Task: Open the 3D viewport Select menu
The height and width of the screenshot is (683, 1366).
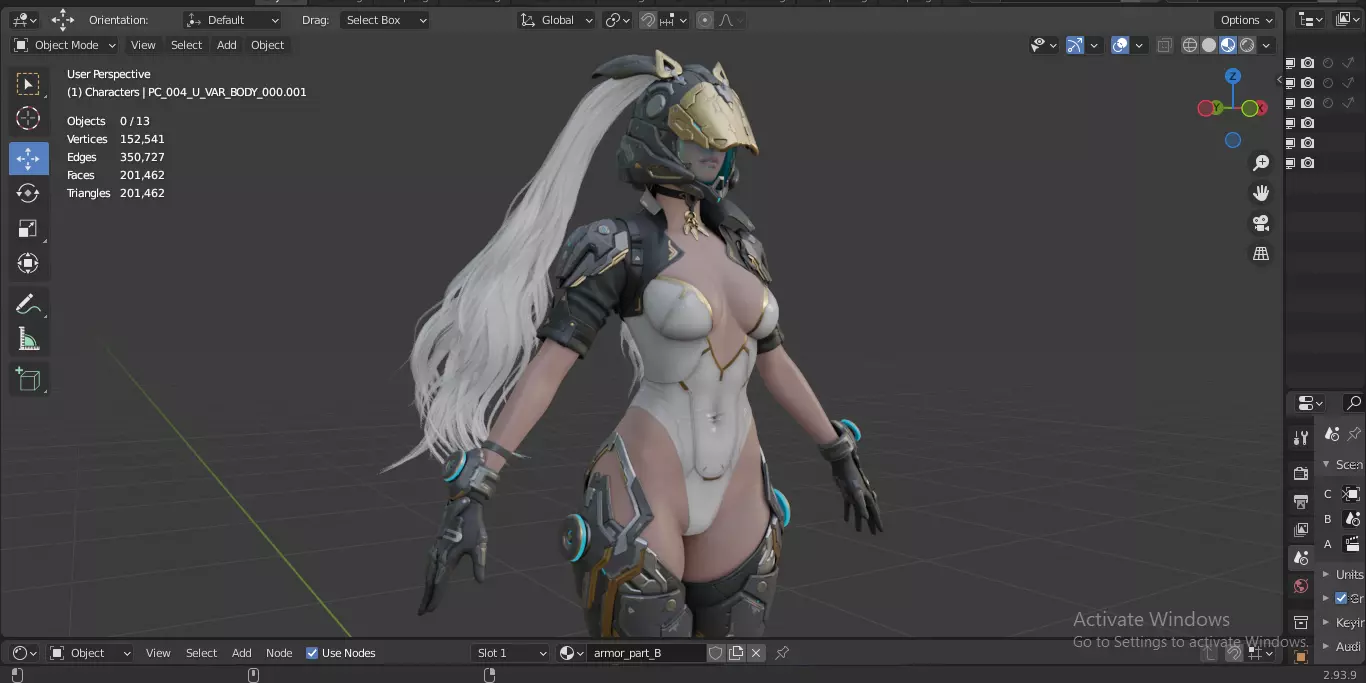Action: click(x=186, y=45)
